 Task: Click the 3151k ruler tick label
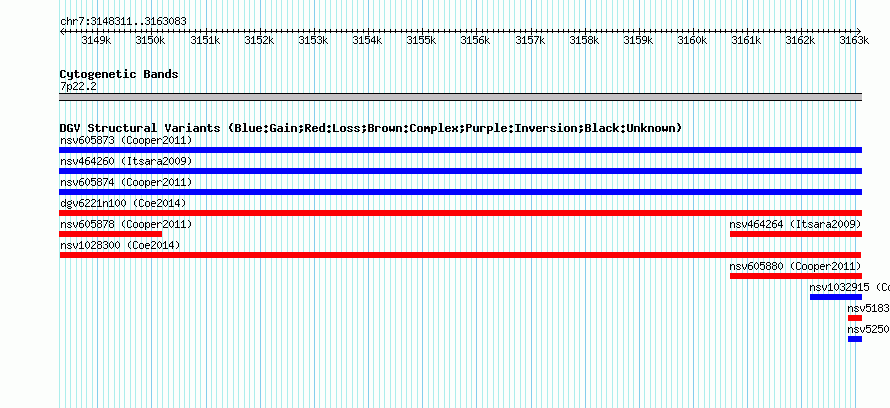click(x=205, y=40)
